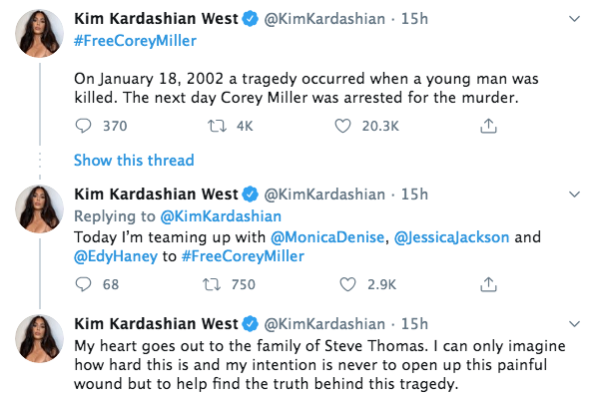Viewport: 595px width, 398px height.
Task: Open the @JessicaJackson profile mention
Action: tap(452, 237)
